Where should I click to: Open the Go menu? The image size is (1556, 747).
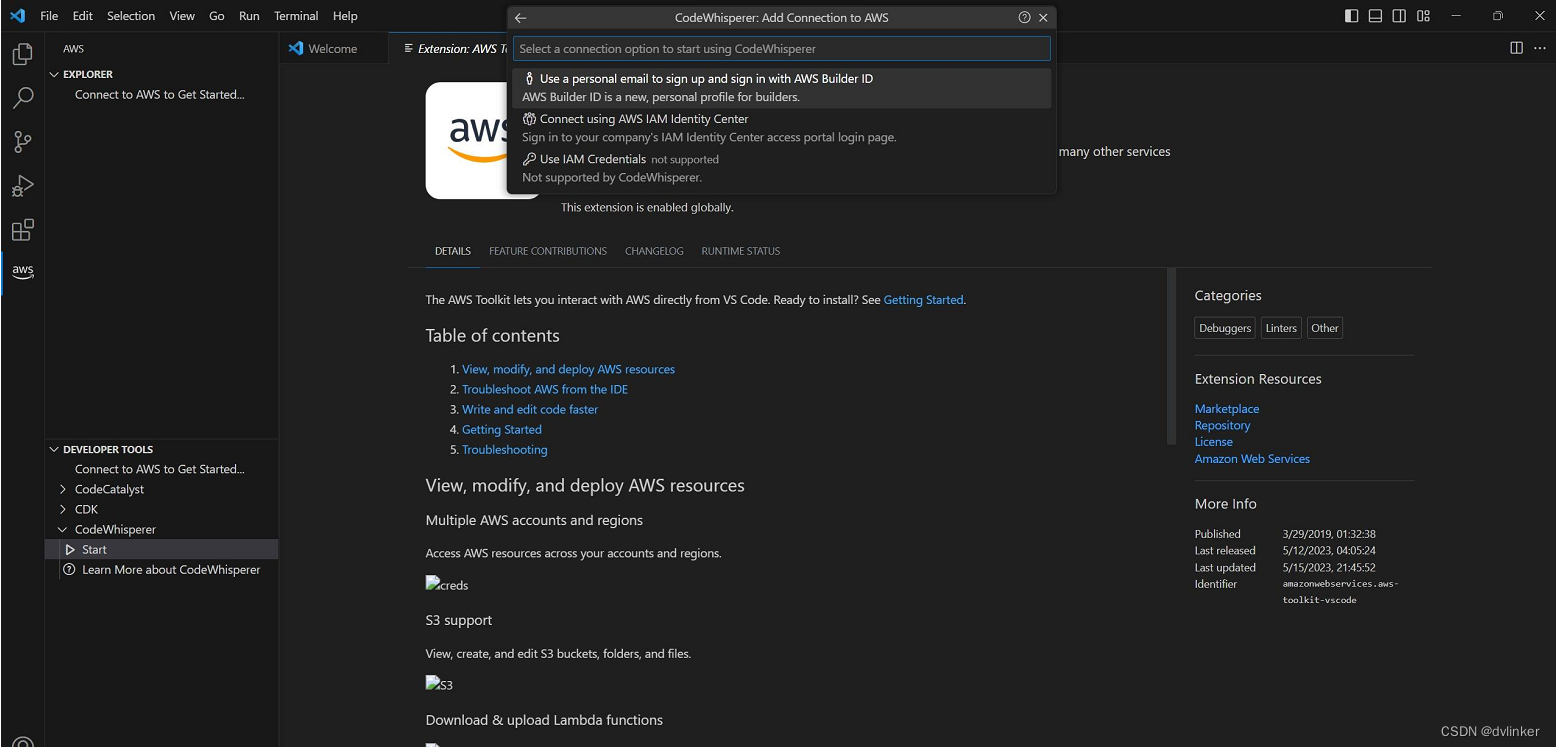[217, 16]
